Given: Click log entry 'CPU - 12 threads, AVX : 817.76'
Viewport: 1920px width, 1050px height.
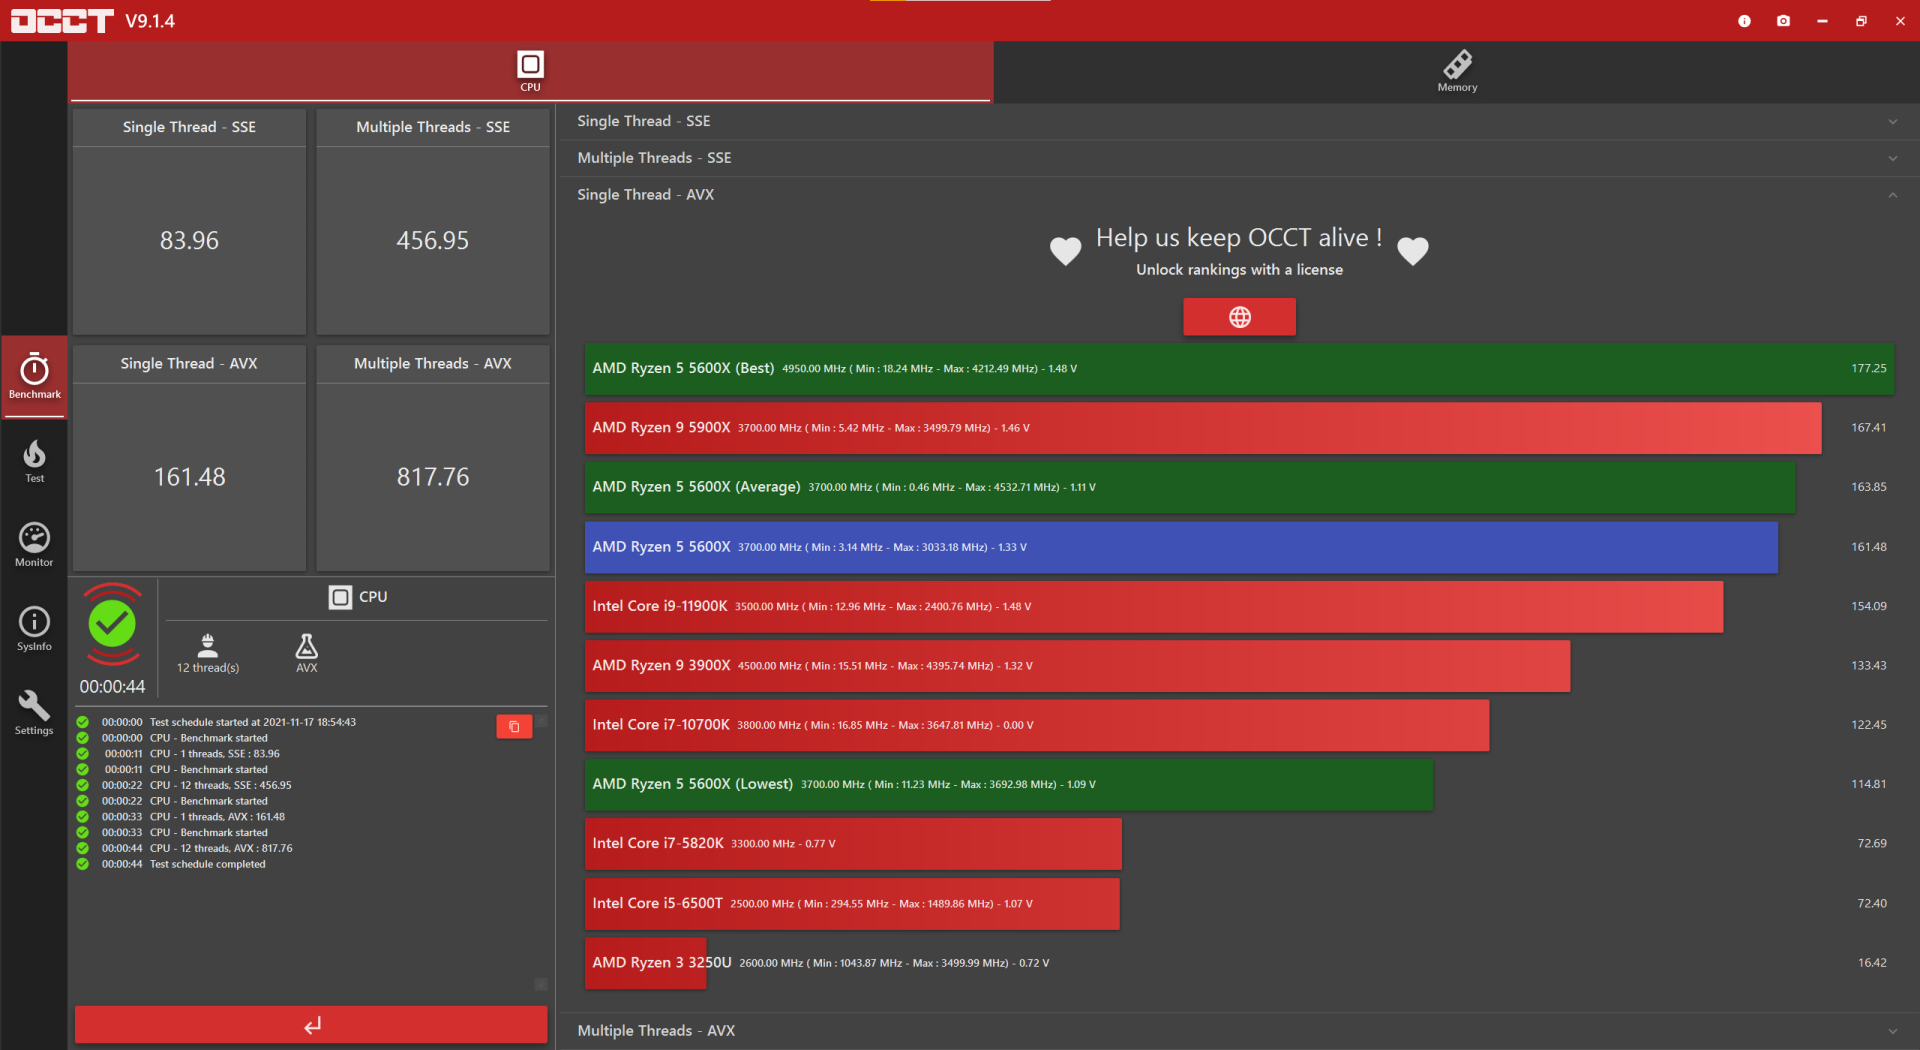Looking at the screenshot, I should click(221, 848).
